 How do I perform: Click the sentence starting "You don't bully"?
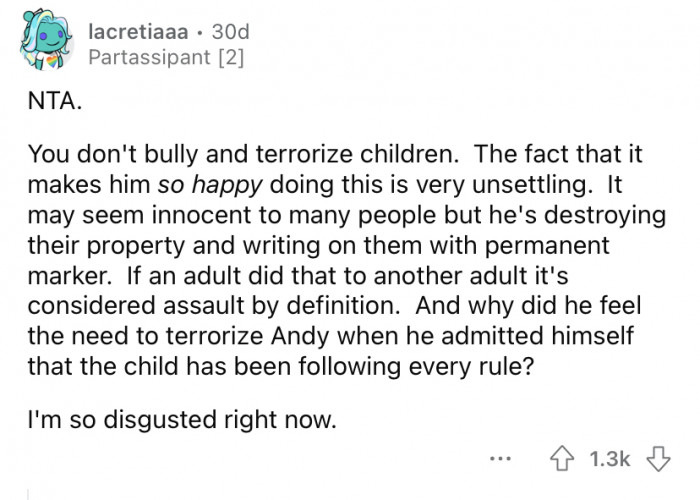pos(250,158)
